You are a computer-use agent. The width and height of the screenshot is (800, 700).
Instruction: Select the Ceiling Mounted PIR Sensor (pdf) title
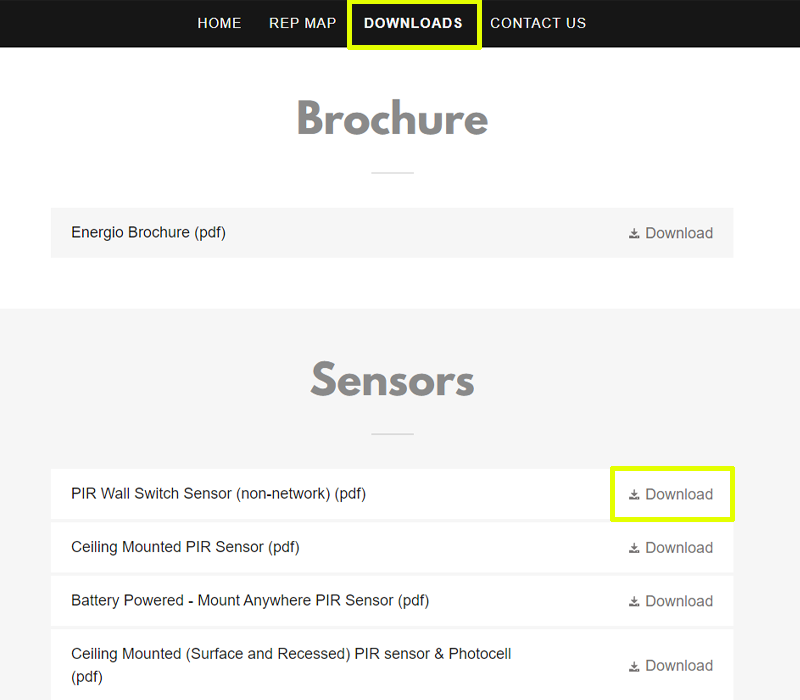pos(185,547)
